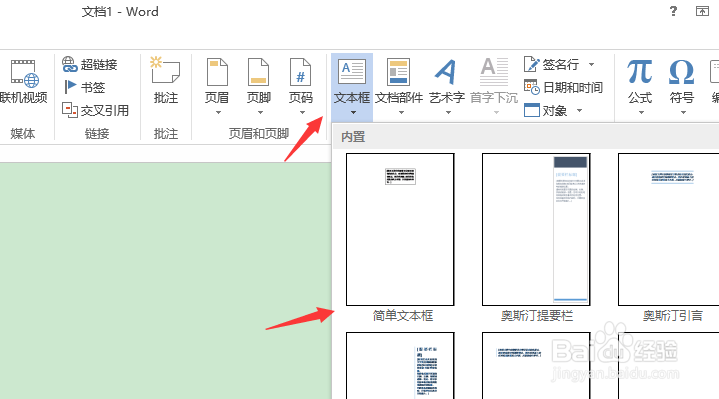This screenshot has width=719, height=399.
Task: Choose the Simple Text Box (简单文本框) thumbnail
Action: pos(400,229)
